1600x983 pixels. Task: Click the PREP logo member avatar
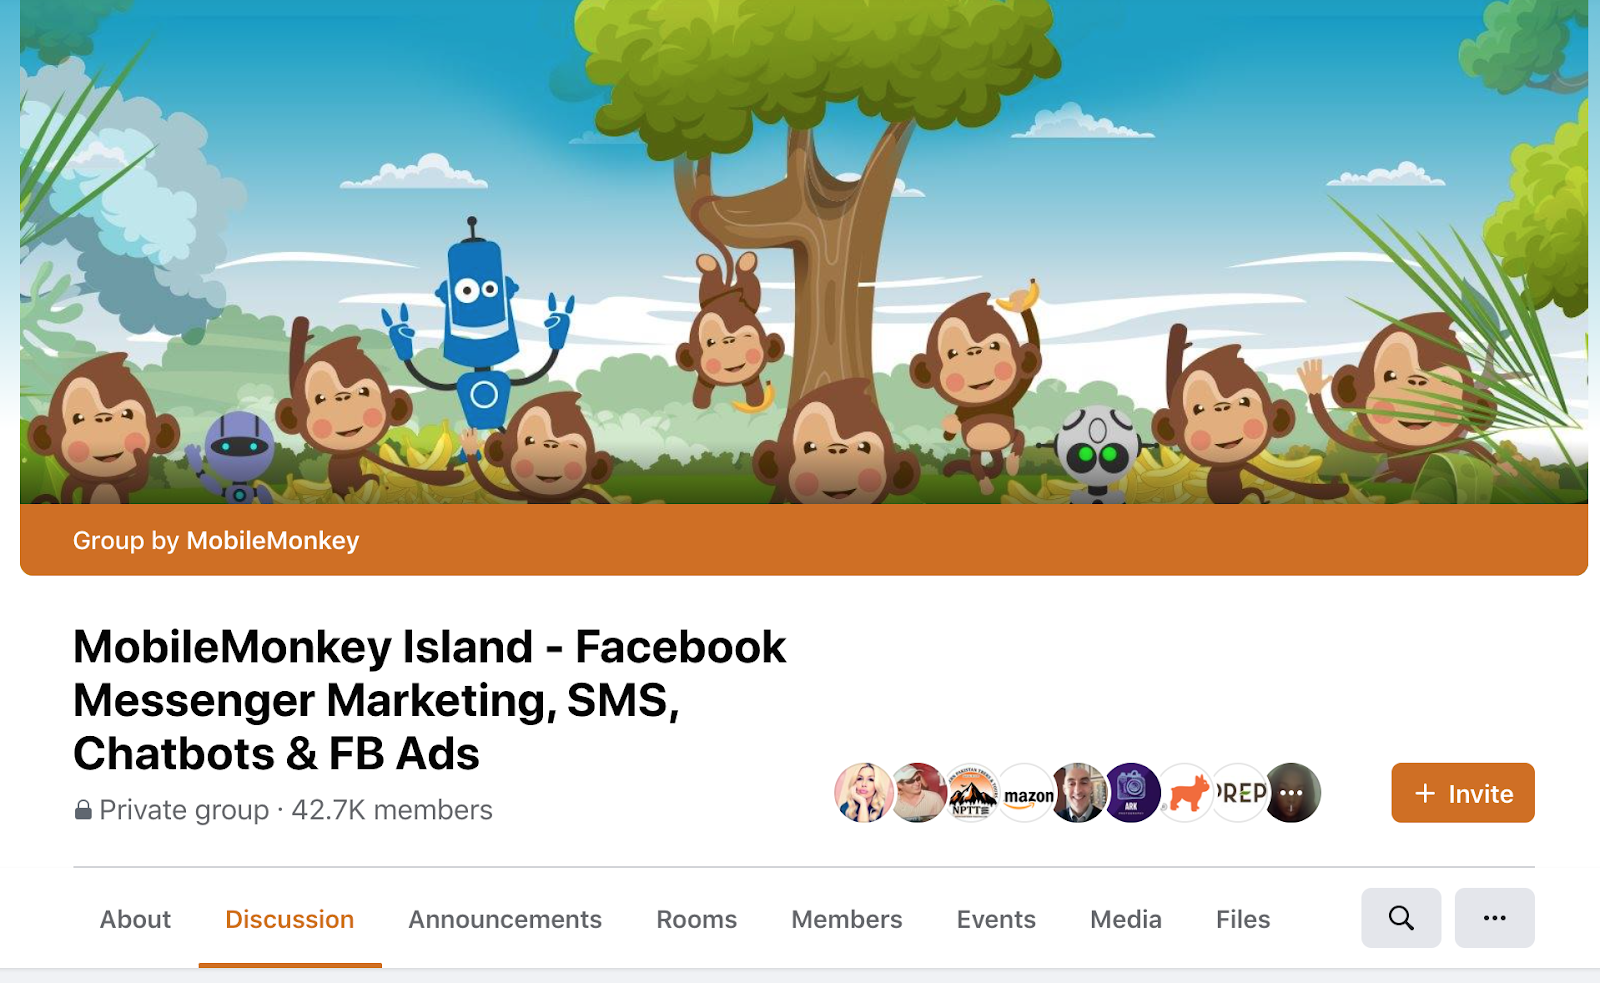coord(1240,793)
